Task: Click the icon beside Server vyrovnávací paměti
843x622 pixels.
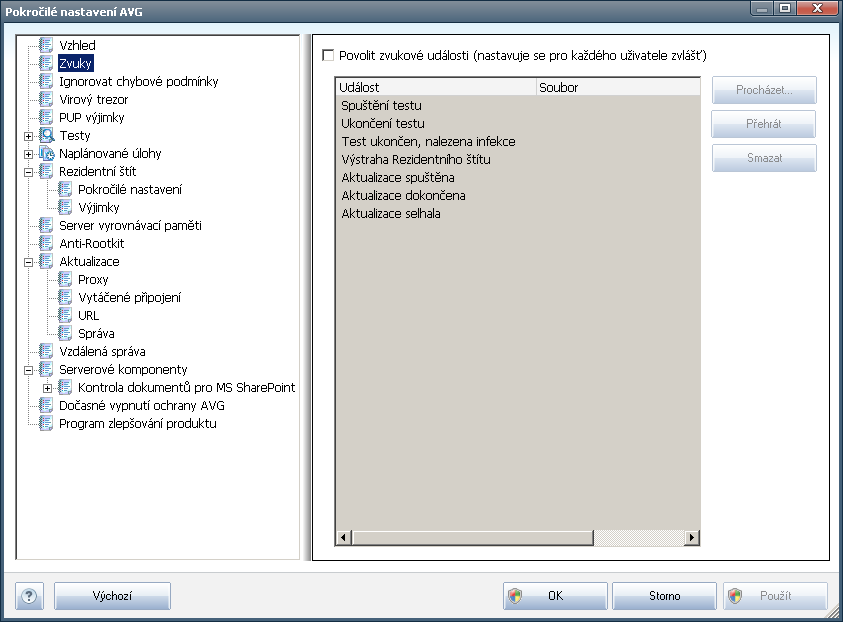Action: click(x=47, y=225)
